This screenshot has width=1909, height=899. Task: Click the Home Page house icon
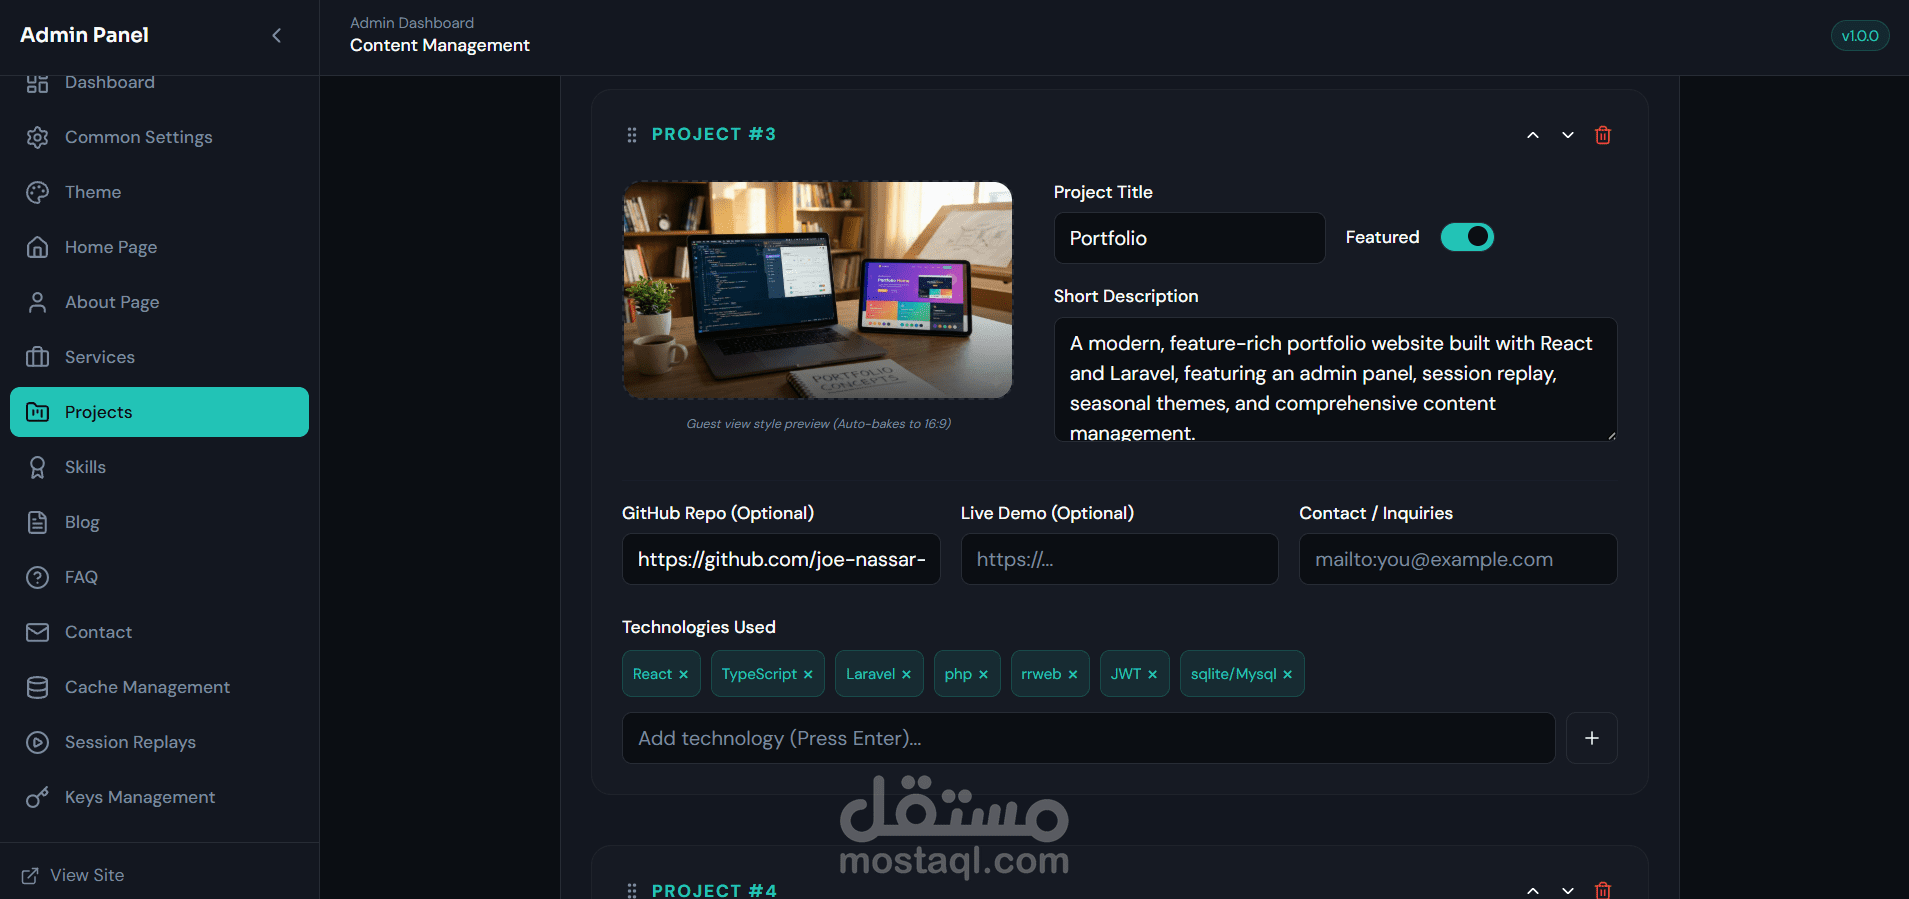point(37,247)
